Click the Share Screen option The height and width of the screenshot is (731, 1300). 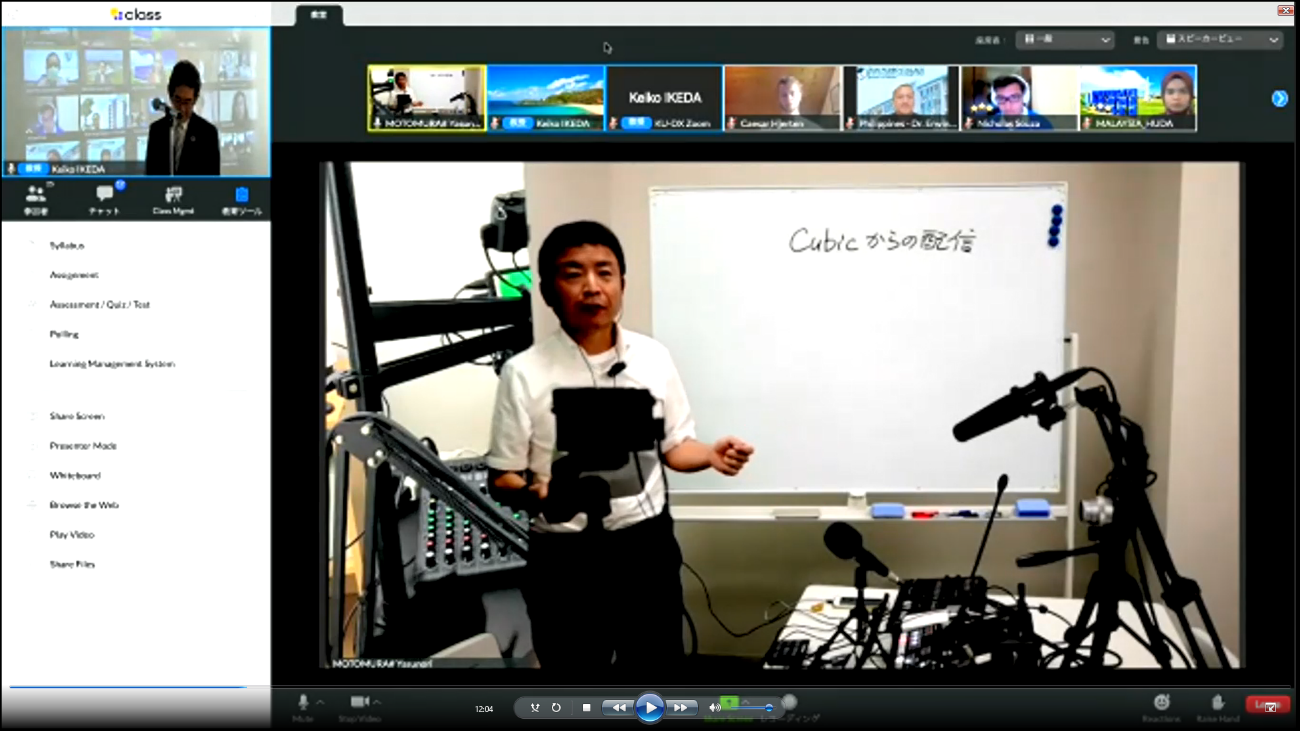77,416
